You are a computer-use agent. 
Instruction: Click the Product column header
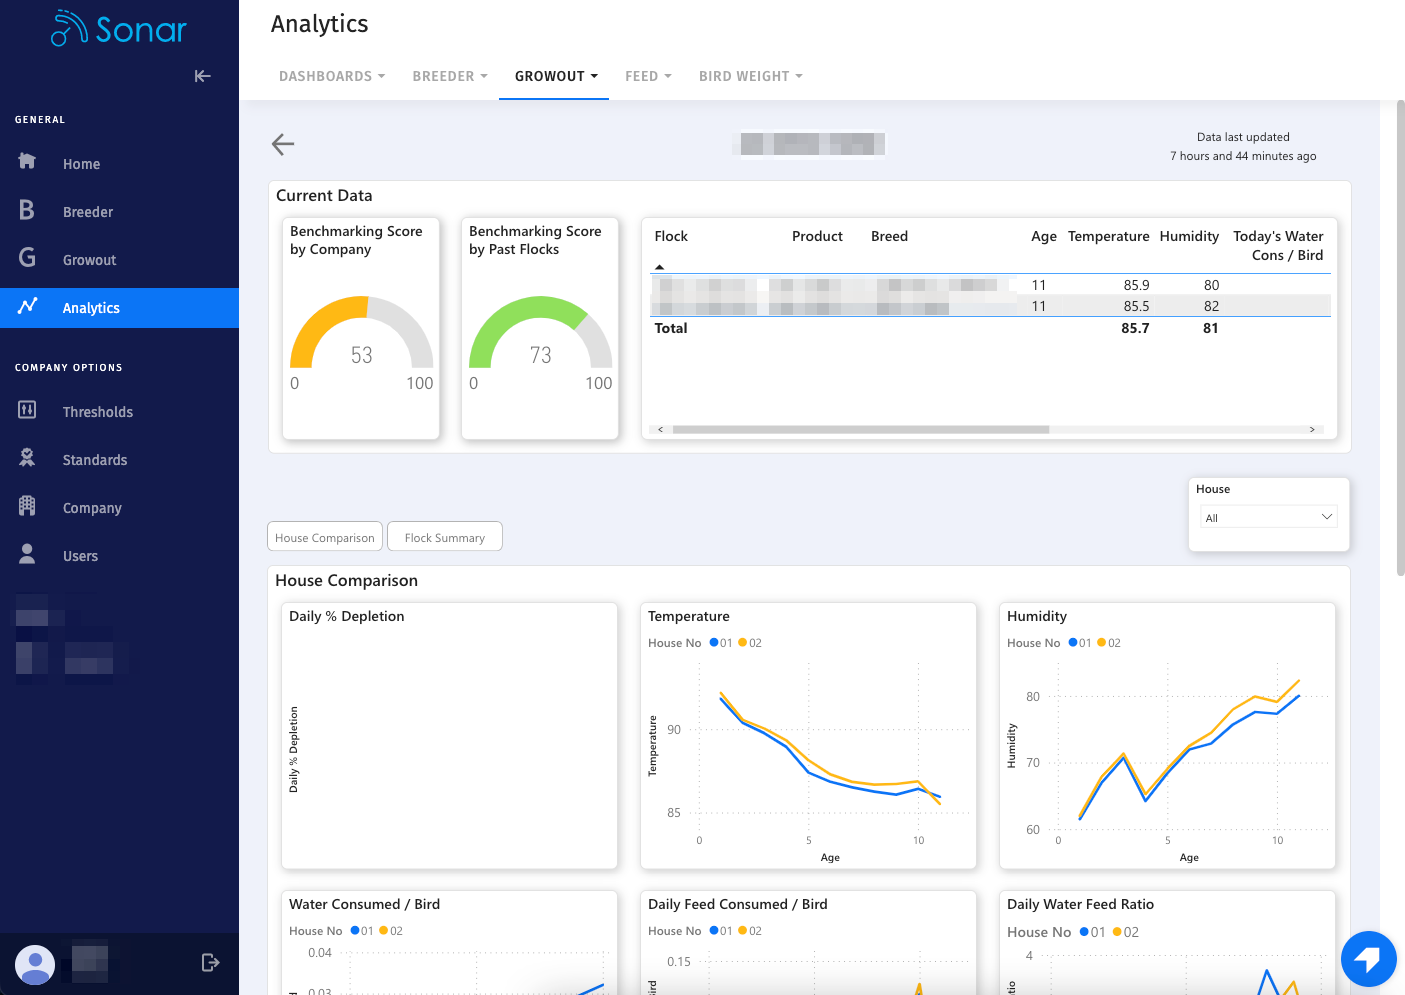(817, 236)
